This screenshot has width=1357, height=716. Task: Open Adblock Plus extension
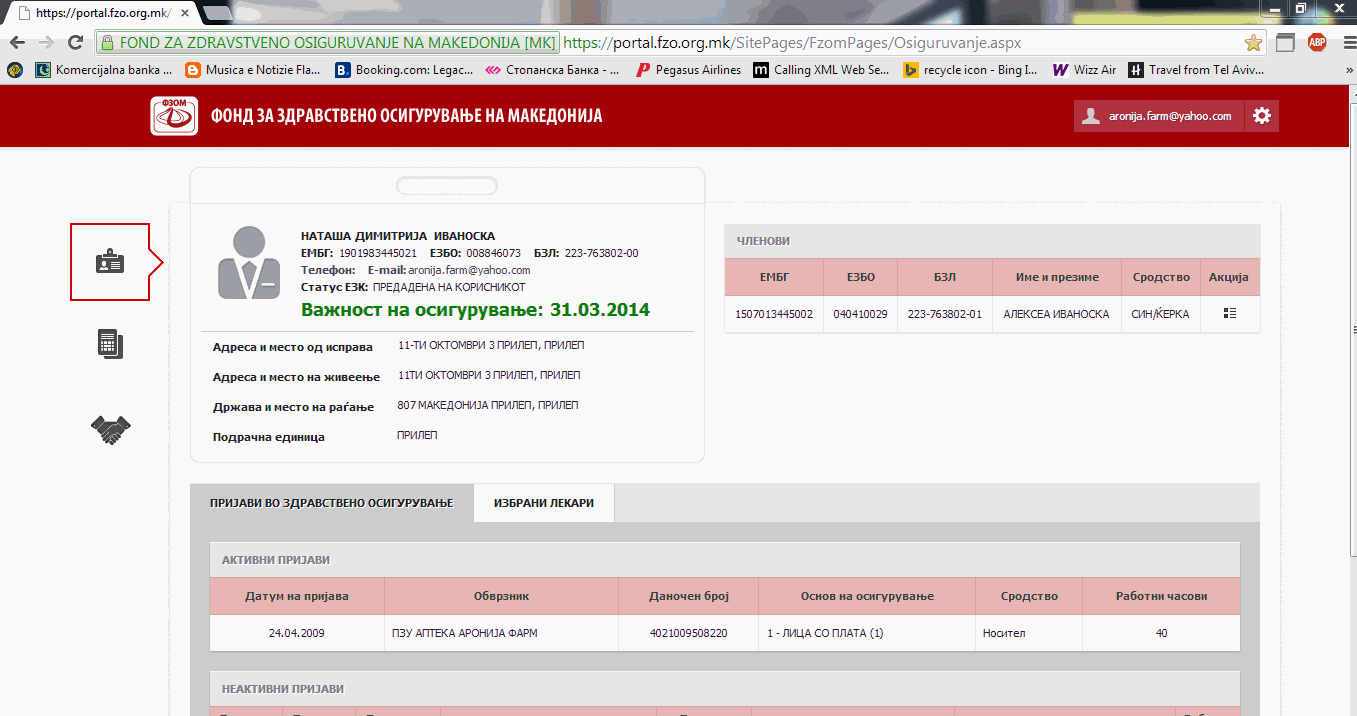(x=1317, y=42)
